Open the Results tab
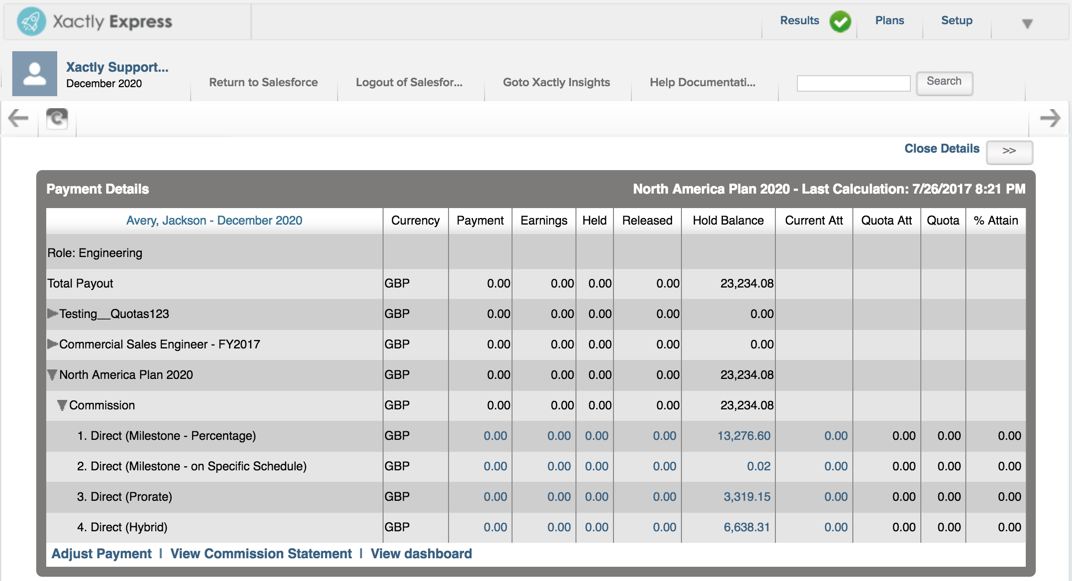The width and height of the screenshot is (1072, 581). [x=799, y=21]
